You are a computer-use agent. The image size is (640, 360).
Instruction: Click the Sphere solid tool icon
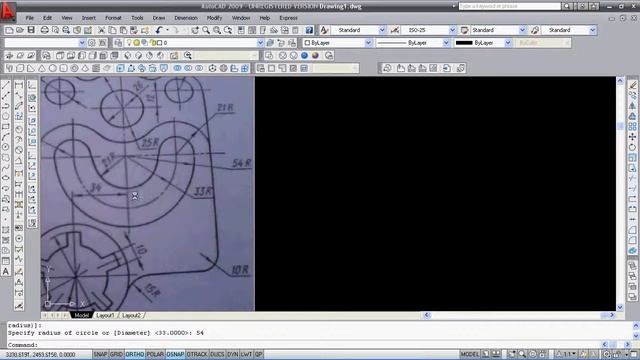click(x=53, y=68)
